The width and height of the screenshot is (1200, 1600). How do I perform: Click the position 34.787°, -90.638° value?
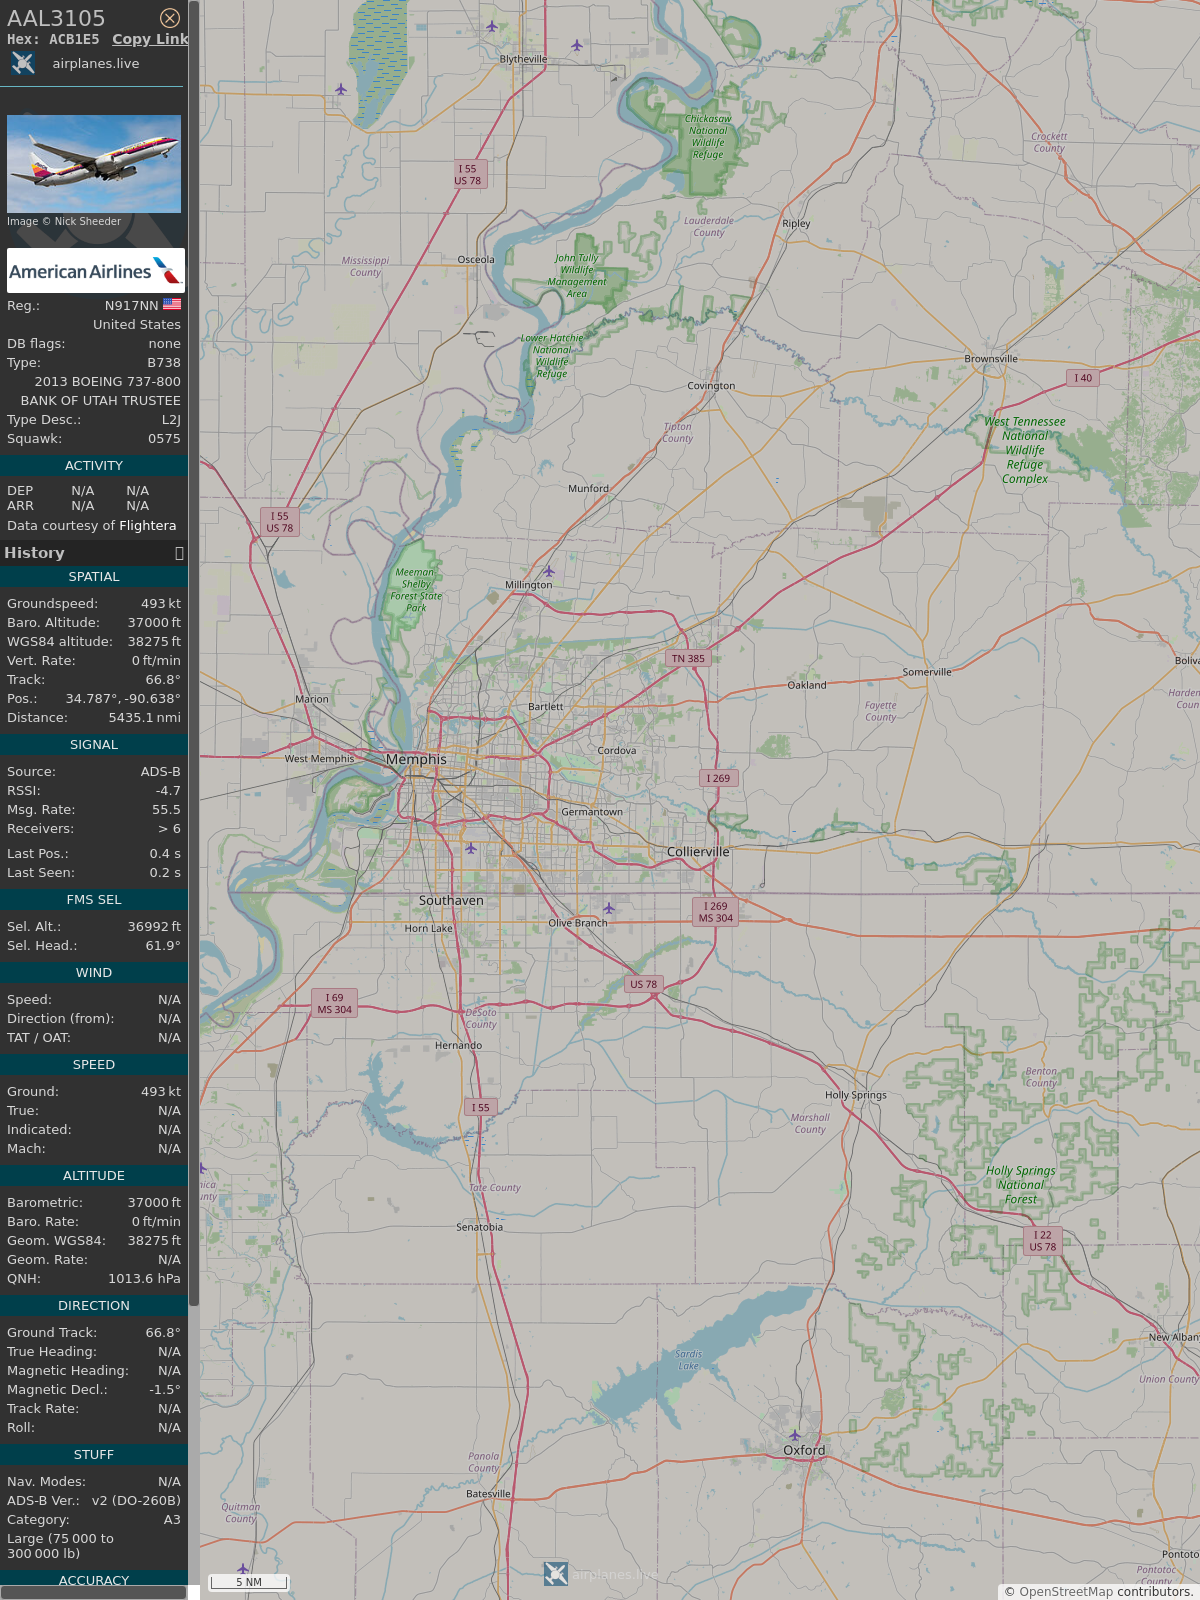[x=123, y=699]
